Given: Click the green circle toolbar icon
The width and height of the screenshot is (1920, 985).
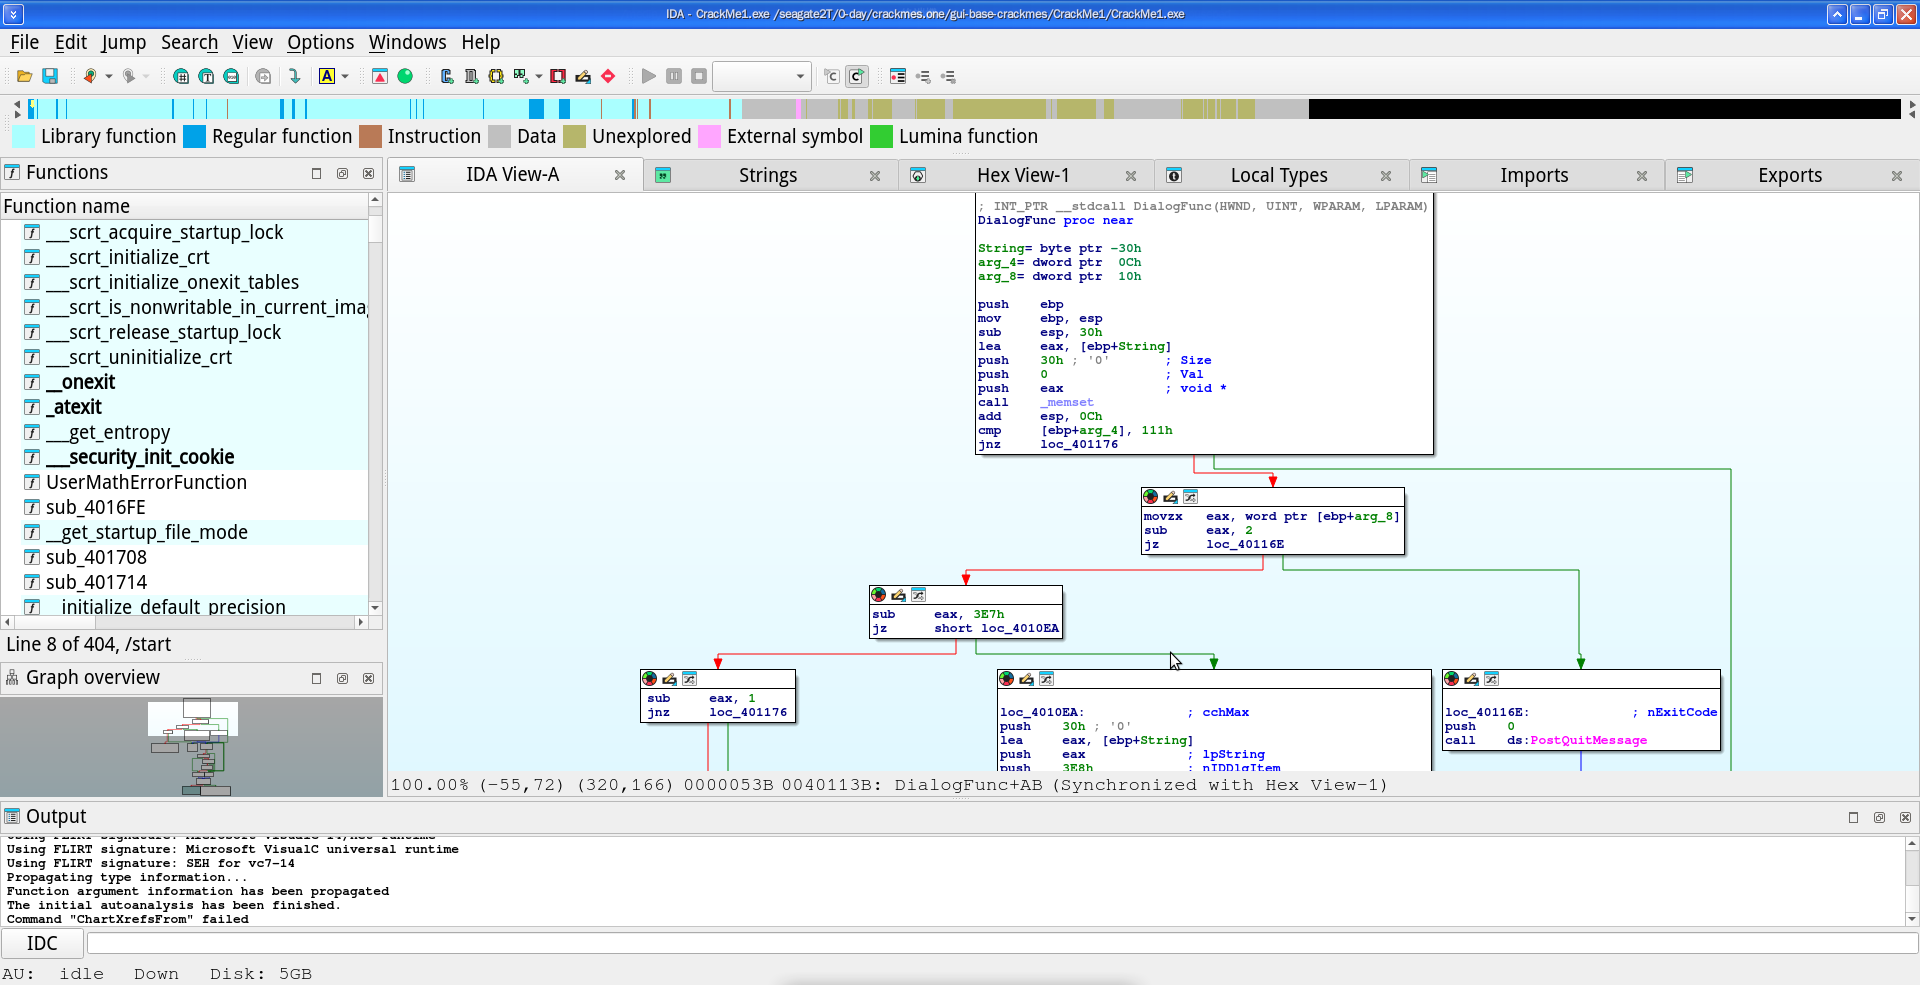Looking at the screenshot, I should pyautogui.click(x=405, y=76).
